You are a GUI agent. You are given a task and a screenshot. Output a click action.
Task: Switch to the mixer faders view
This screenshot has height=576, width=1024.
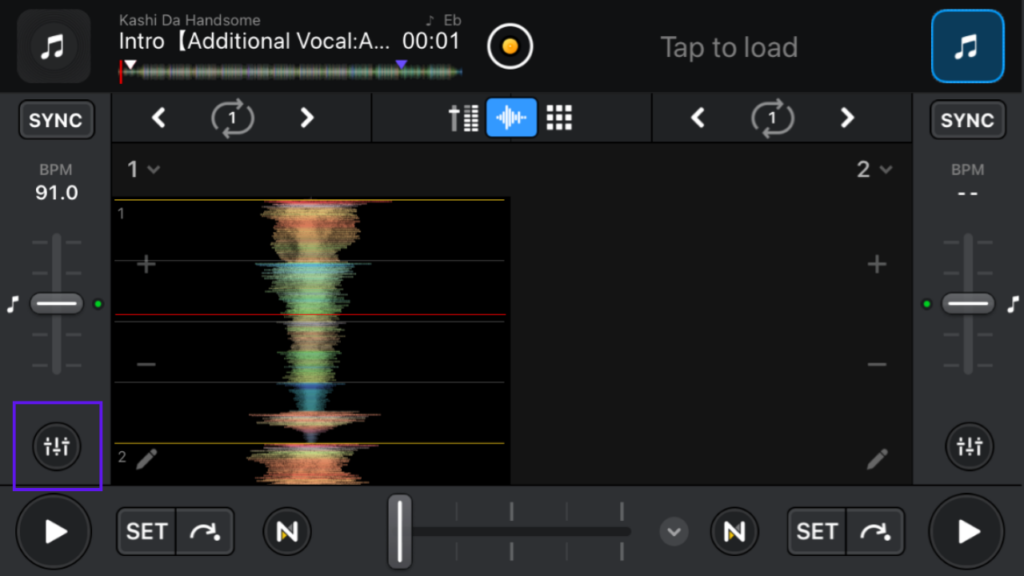(463, 118)
